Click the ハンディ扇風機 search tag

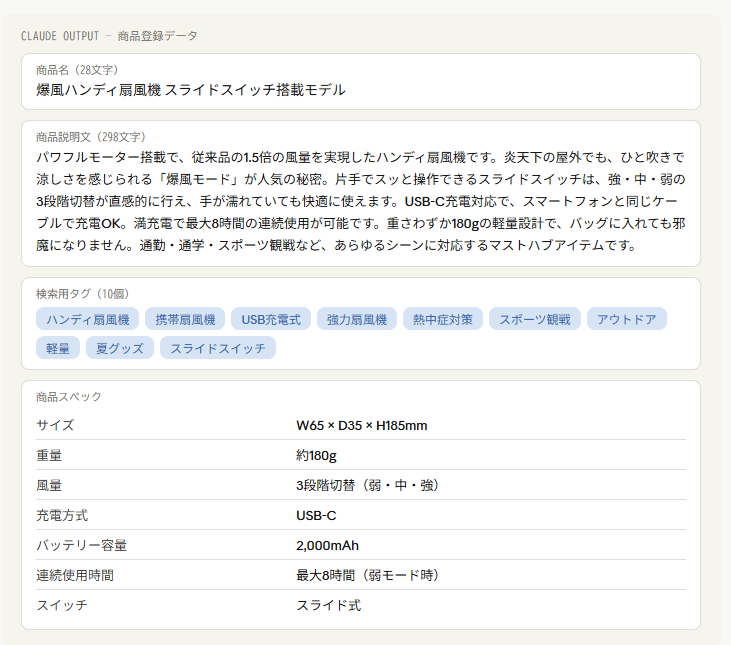click(x=87, y=319)
